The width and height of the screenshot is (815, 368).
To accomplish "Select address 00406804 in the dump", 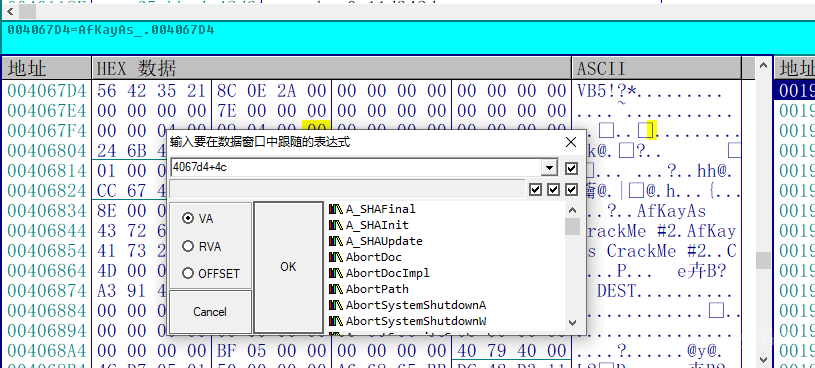I will 47,151.
